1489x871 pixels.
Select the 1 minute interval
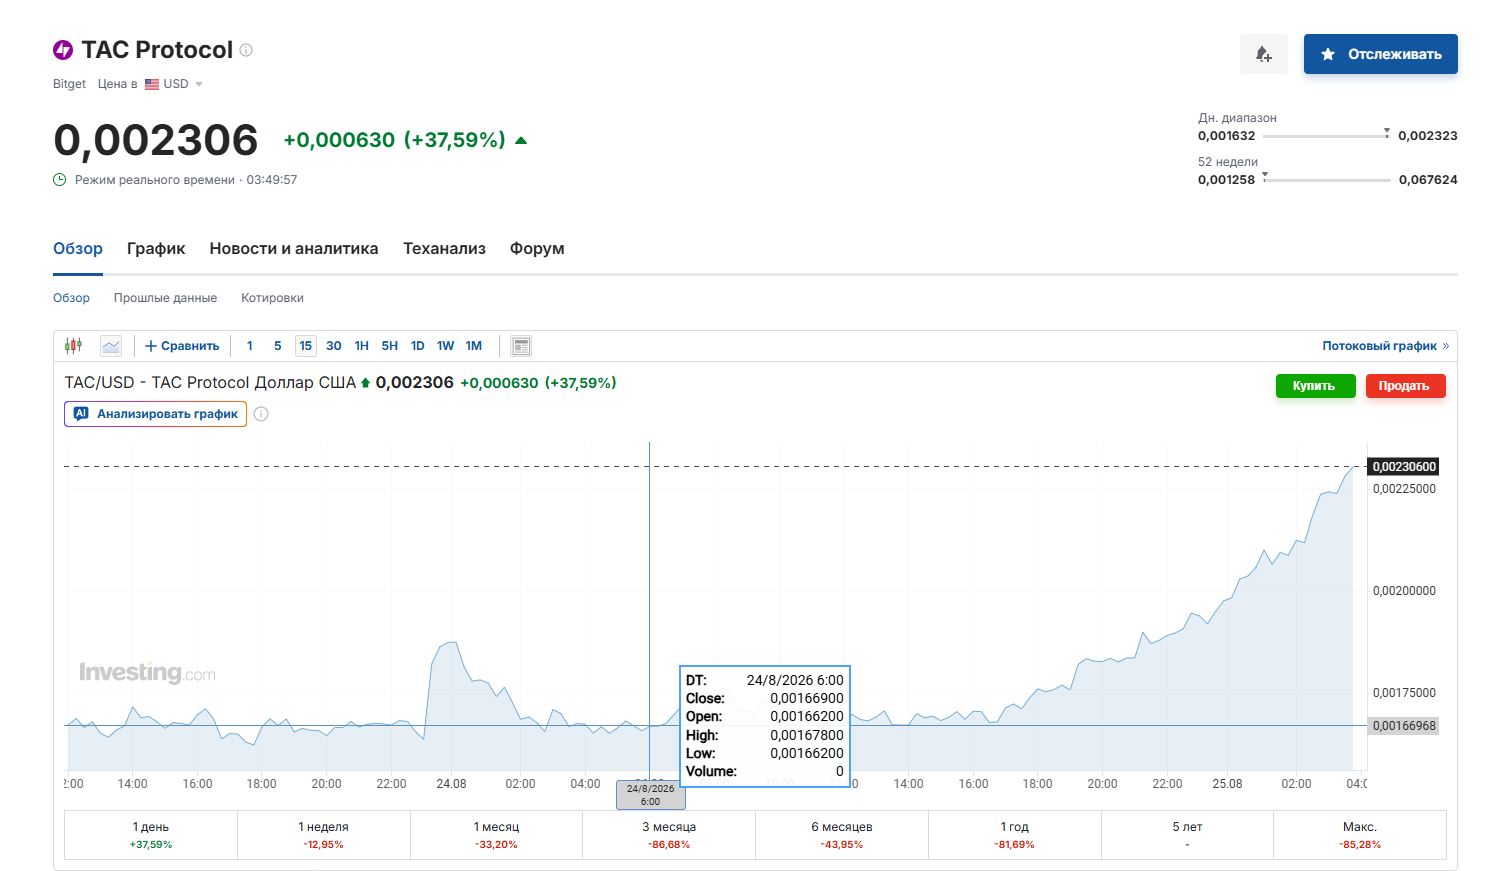[x=250, y=346]
